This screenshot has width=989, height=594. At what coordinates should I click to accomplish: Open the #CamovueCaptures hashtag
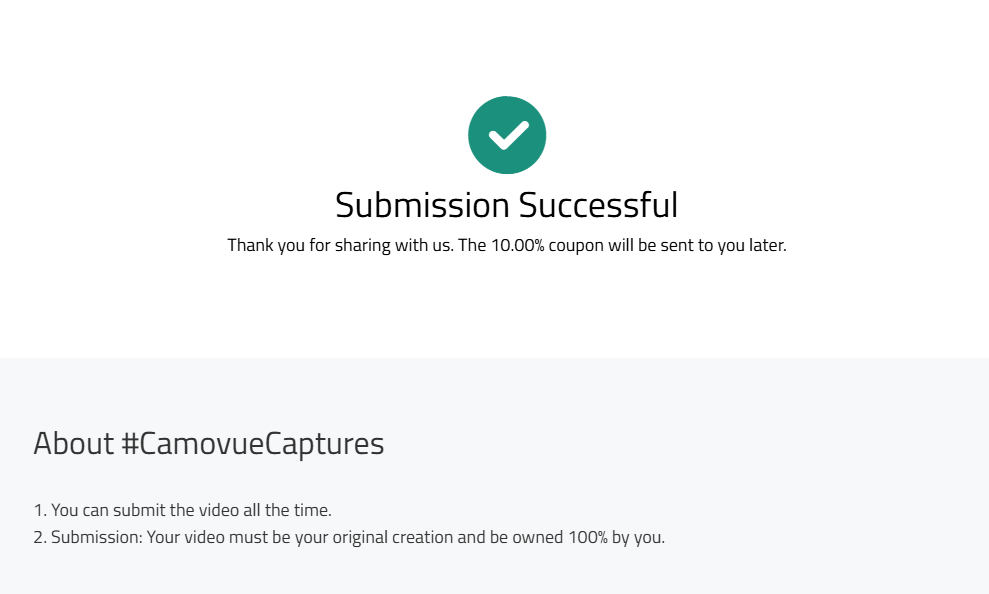[x=252, y=443]
